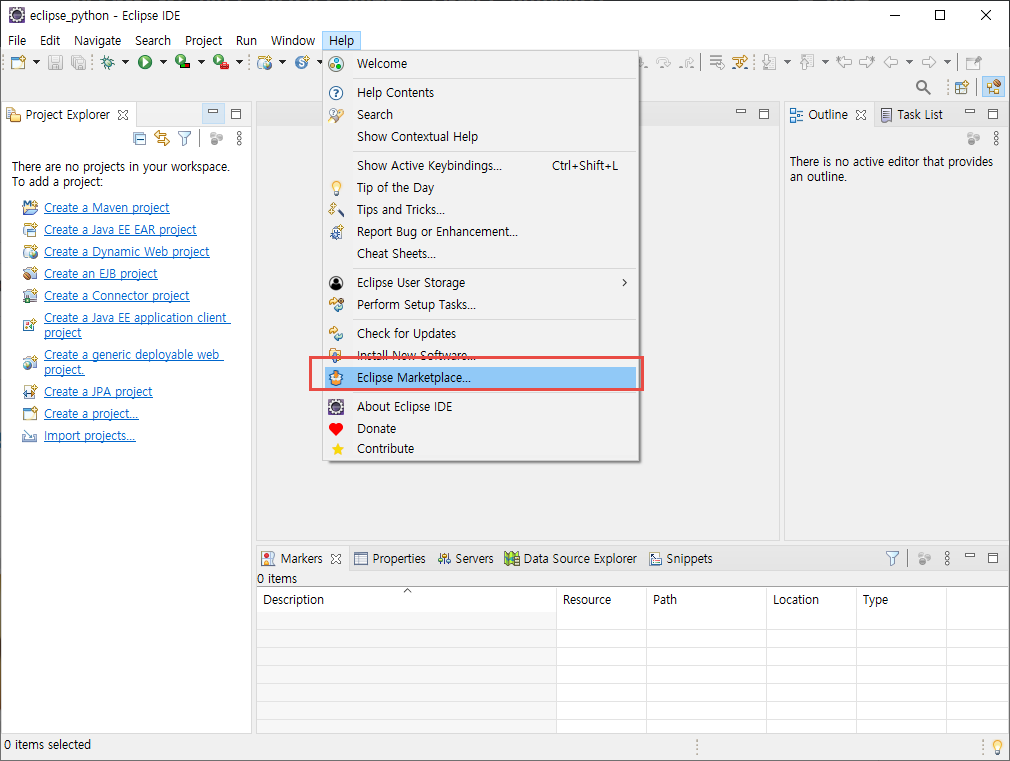Select Eclipse Marketplace... from Help menu
This screenshot has height=761, width=1010.
pyautogui.click(x=481, y=378)
